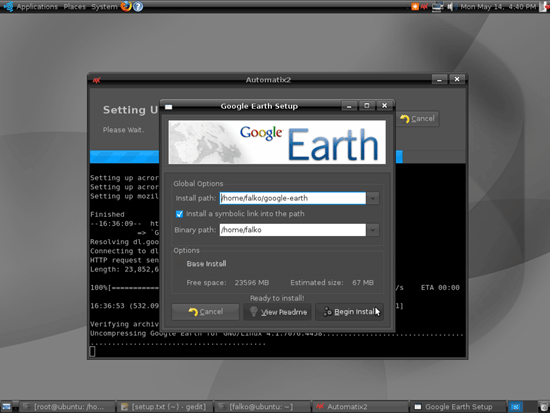Toggle 'Install a symbolic link into the path'
Viewport: 550px width, 413px height.
pos(179,214)
